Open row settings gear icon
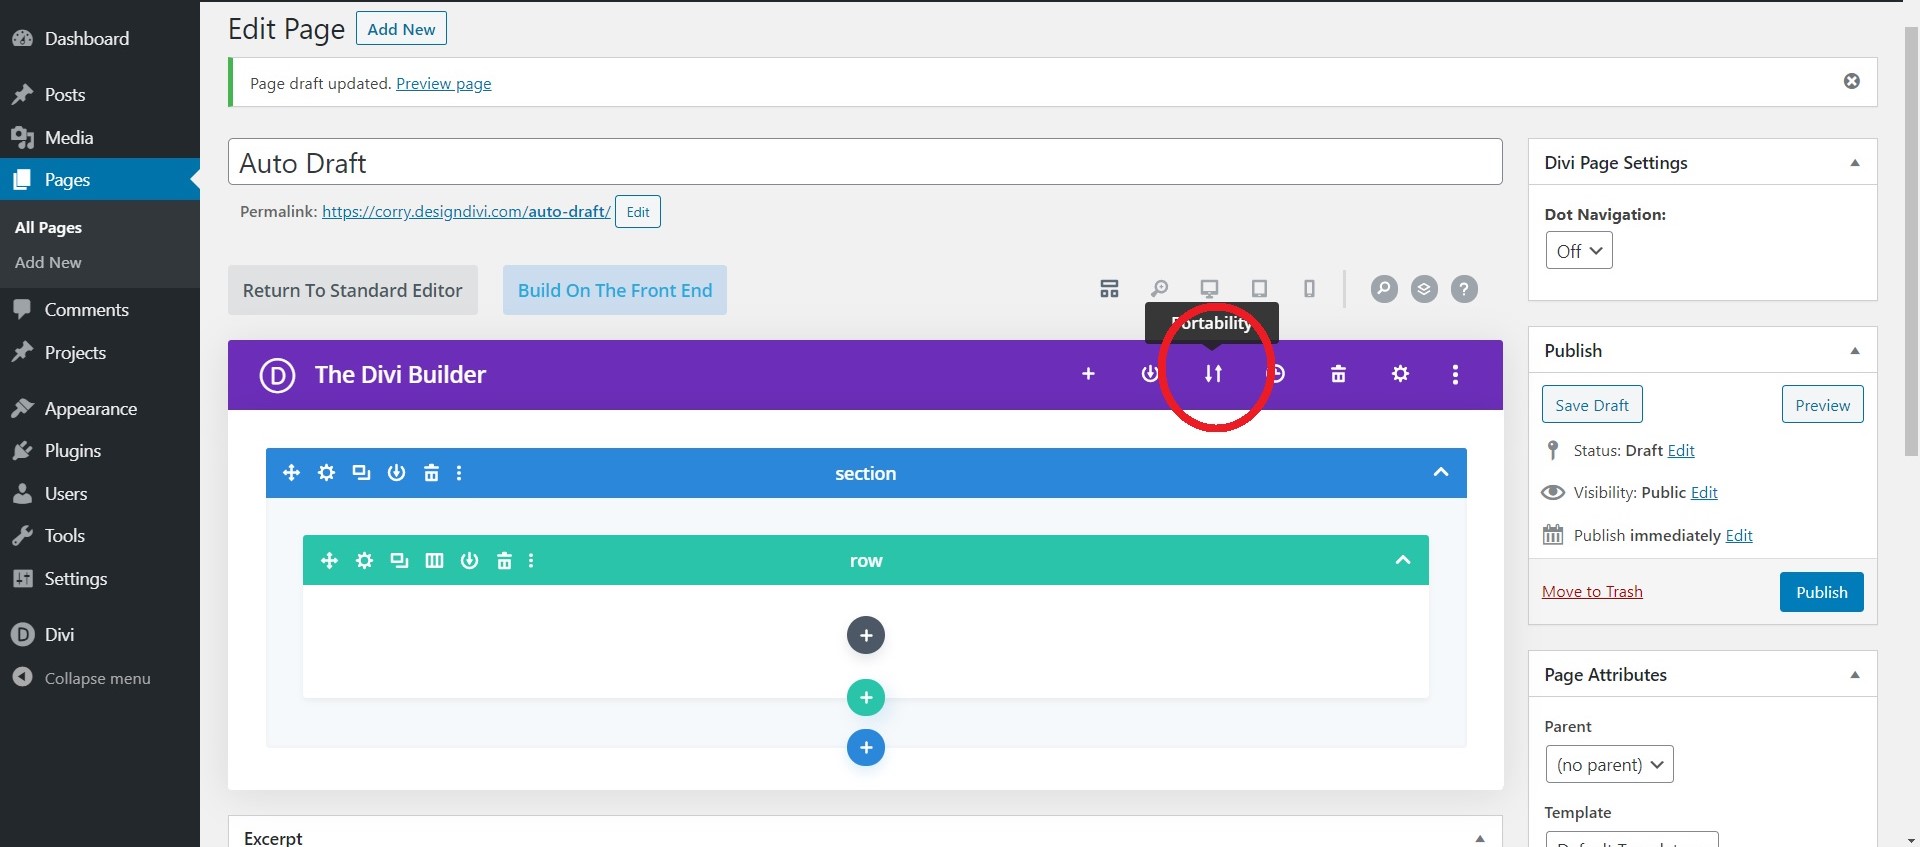This screenshot has width=1920, height=847. coord(364,561)
